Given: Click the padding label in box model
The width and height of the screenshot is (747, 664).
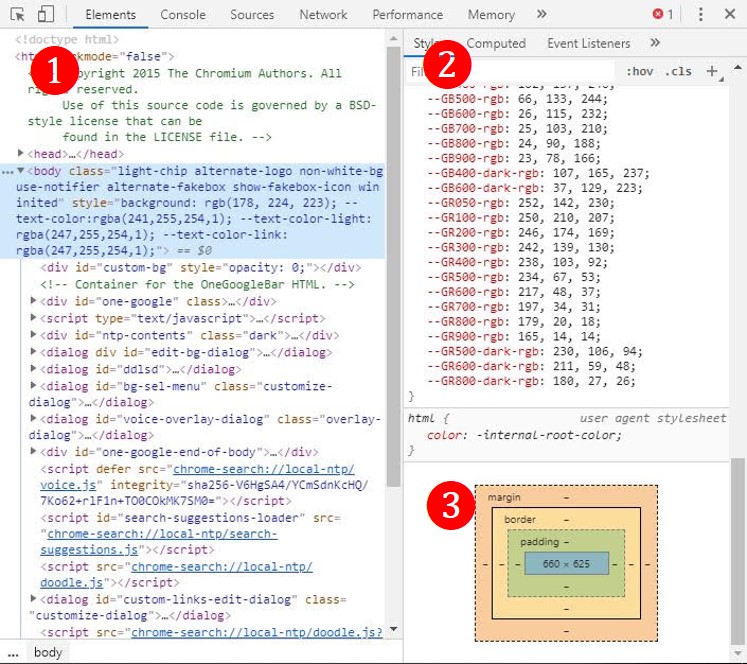Looking at the screenshot, I should pyautogui.click(x=539, y=542).
